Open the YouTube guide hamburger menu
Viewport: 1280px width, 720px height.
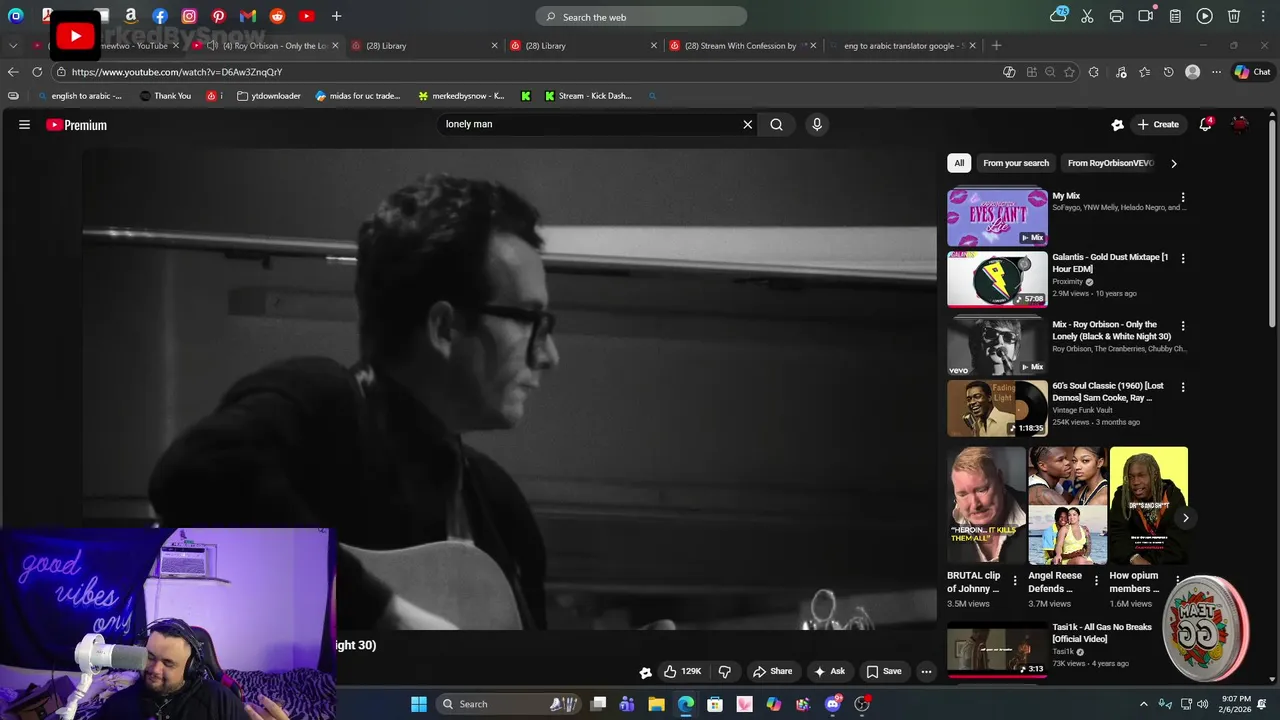tap(24, 125)
